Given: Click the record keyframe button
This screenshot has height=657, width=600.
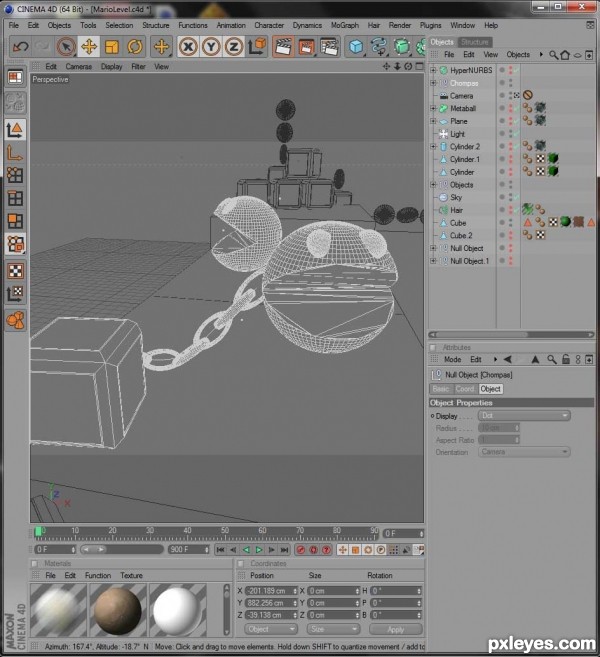Looking at the screenshot, I should point(300,549).
